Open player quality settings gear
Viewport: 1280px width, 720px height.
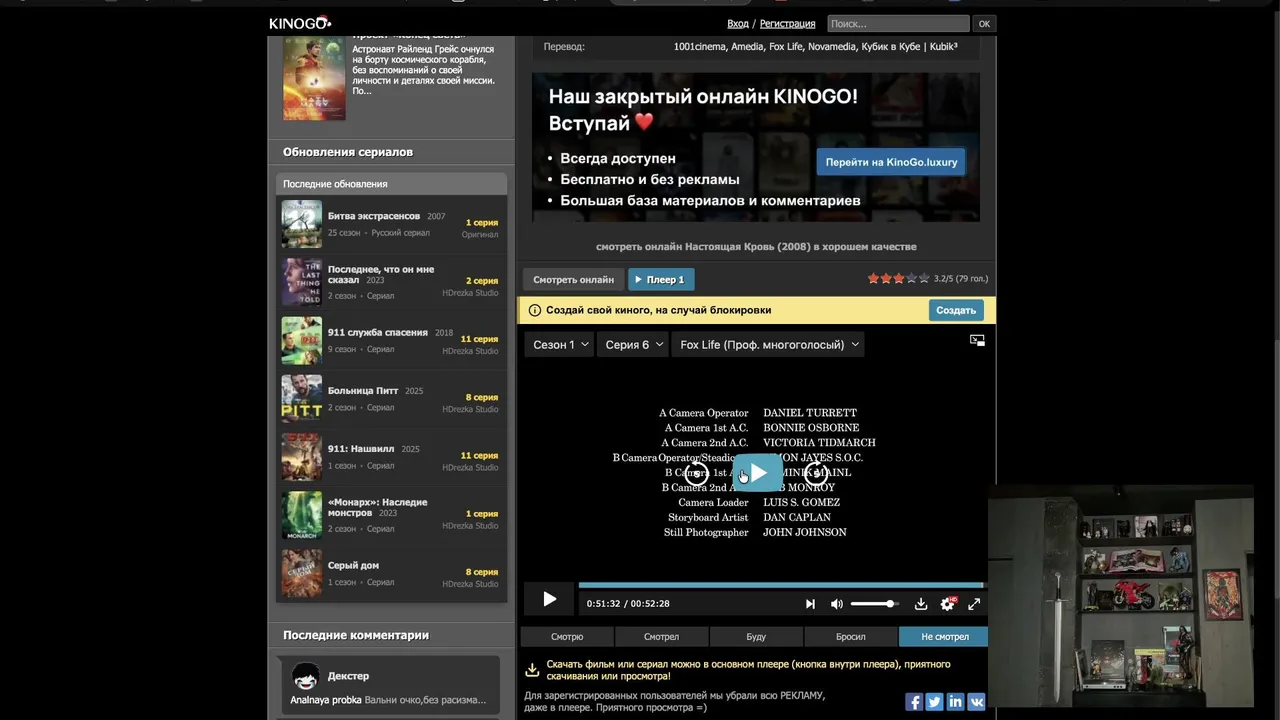pos(947,604)
